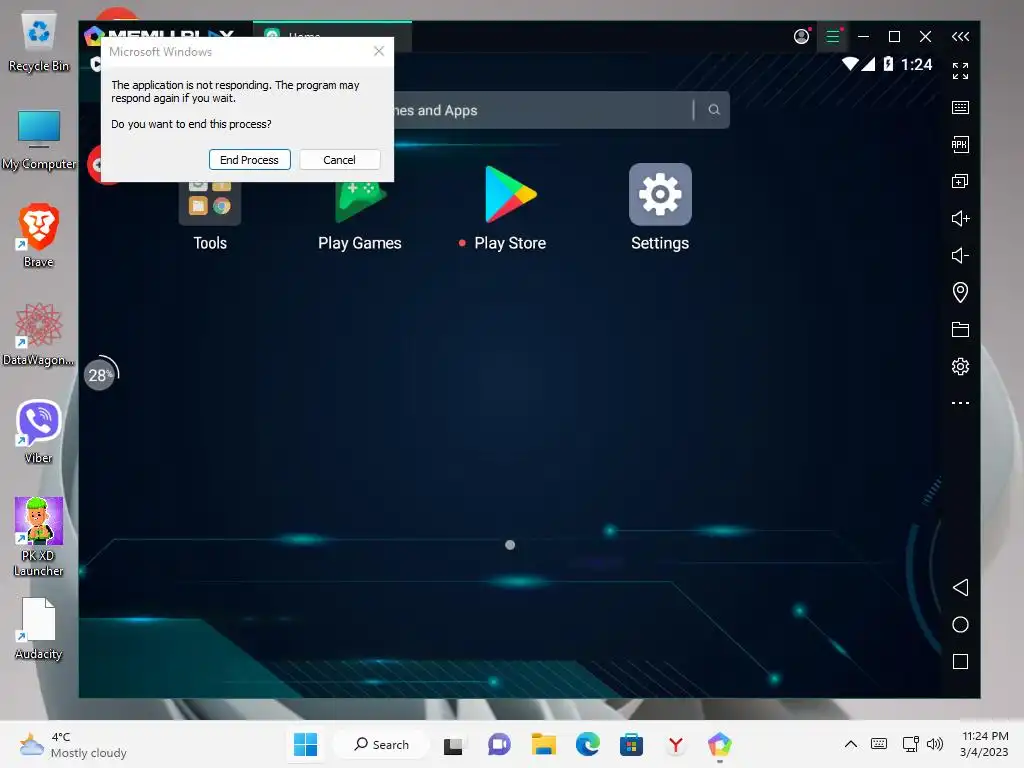The width and height of the screenshot is (1024, 768).
Task: Open the multi-instance manager icon
Action: point(960,182)
